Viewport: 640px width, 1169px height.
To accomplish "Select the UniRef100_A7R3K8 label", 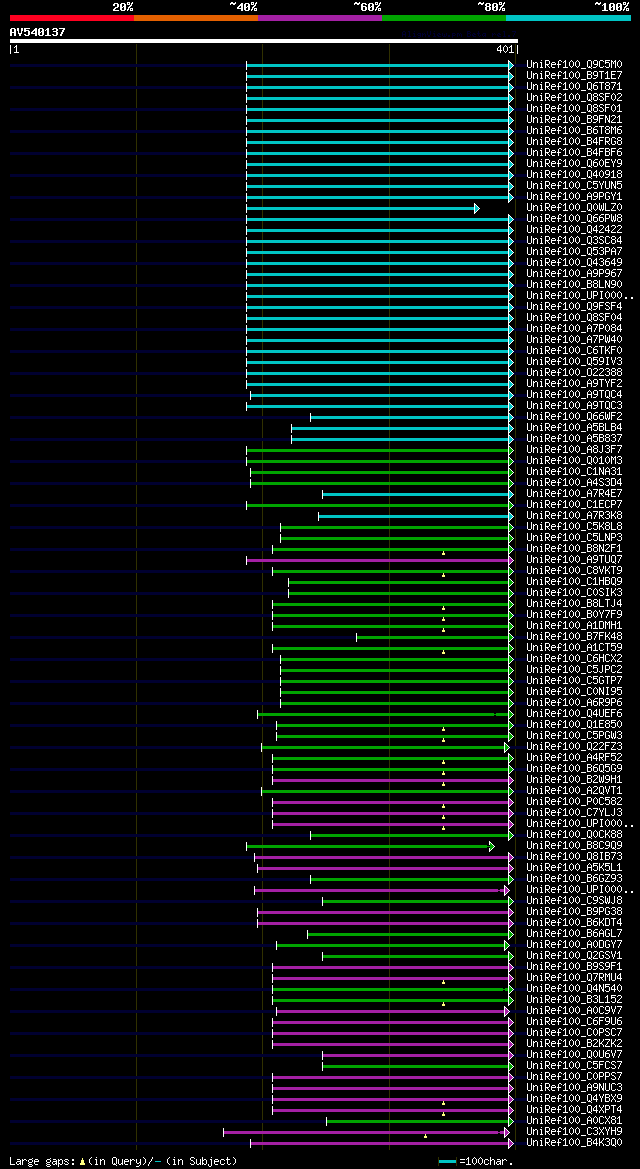I will pyautogui.click(x=574, y=516).
